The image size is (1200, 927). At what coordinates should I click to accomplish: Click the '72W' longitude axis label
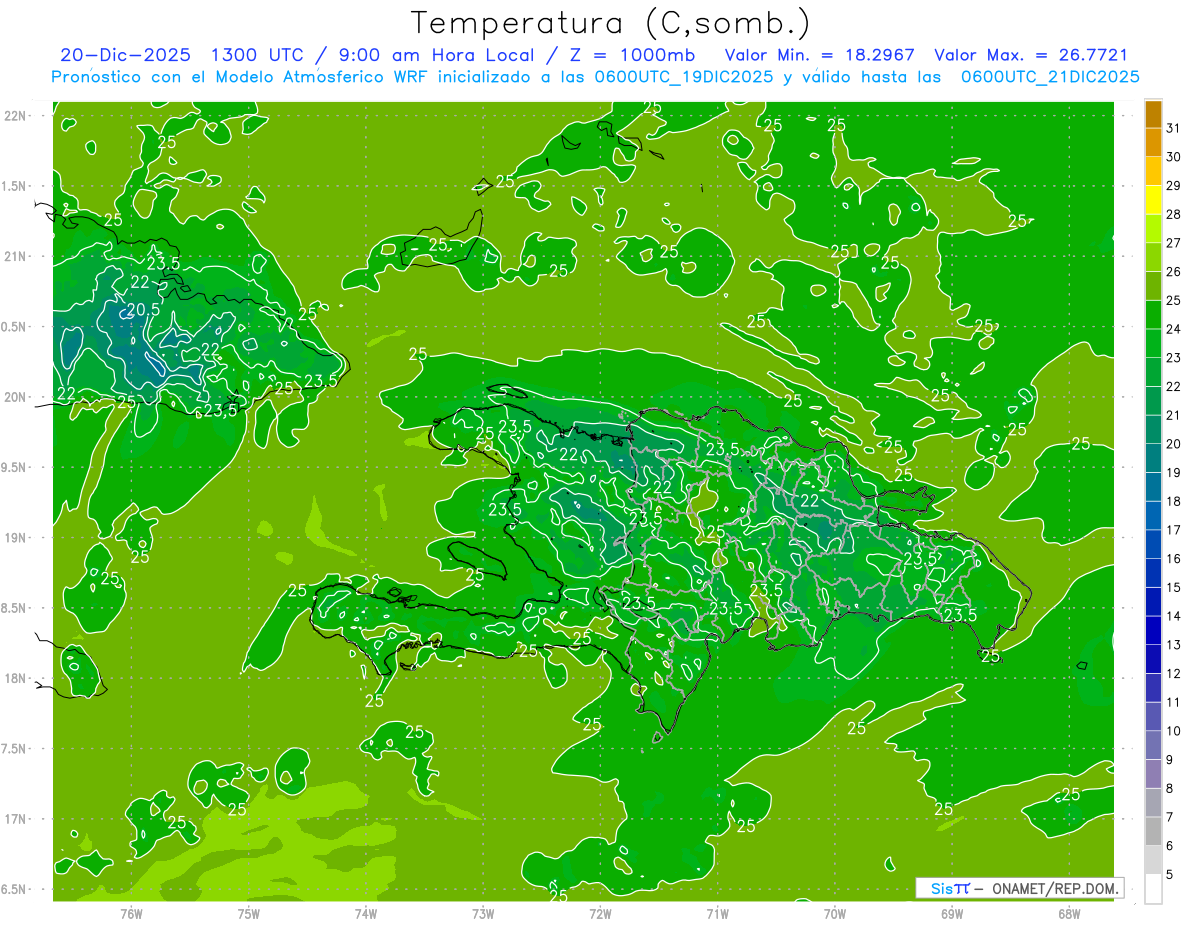[x=600, y=913]
